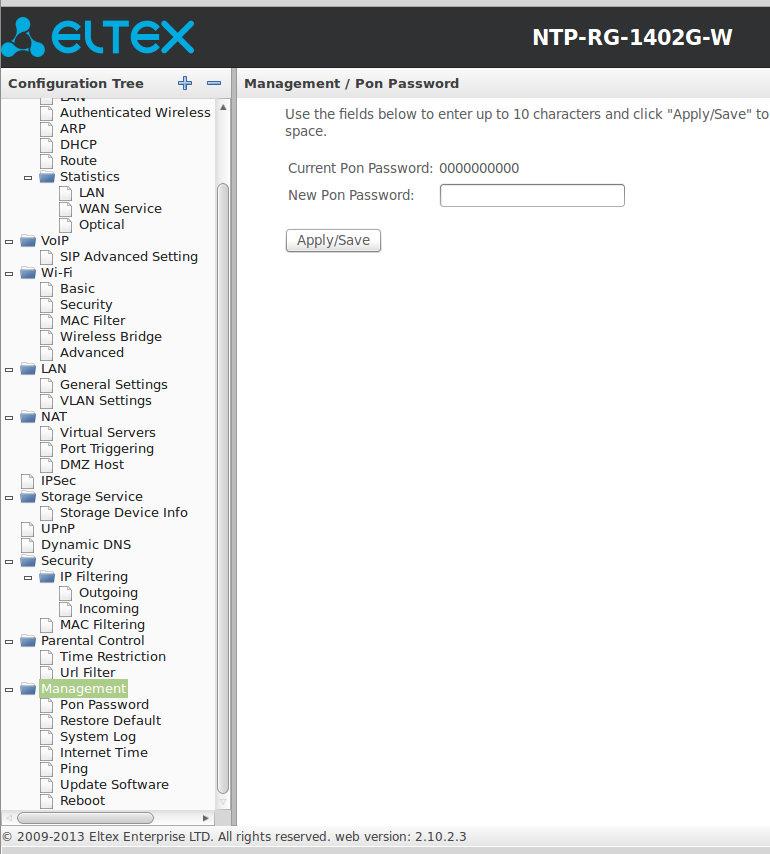Click the tree's vertical scrollbar thumb
The image size is (770, 854).
point(223,489)
